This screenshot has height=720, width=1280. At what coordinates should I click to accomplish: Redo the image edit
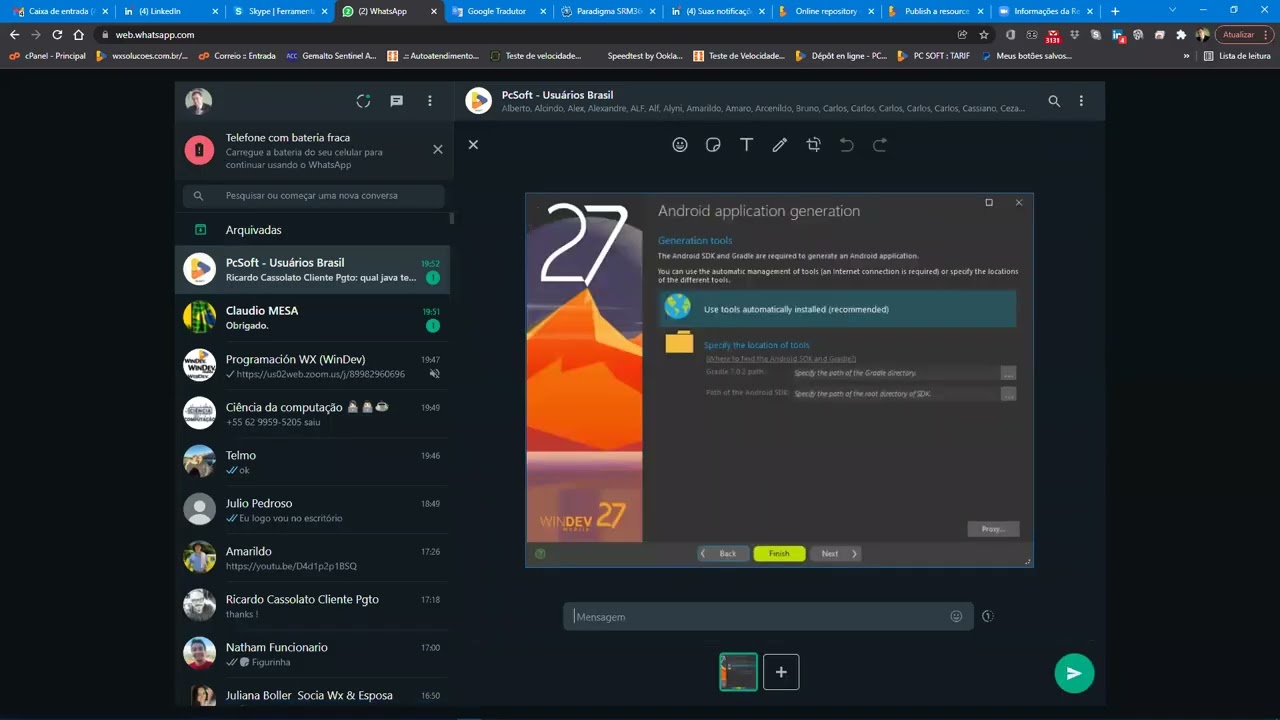pyautogui.click(x=880, y=145)
